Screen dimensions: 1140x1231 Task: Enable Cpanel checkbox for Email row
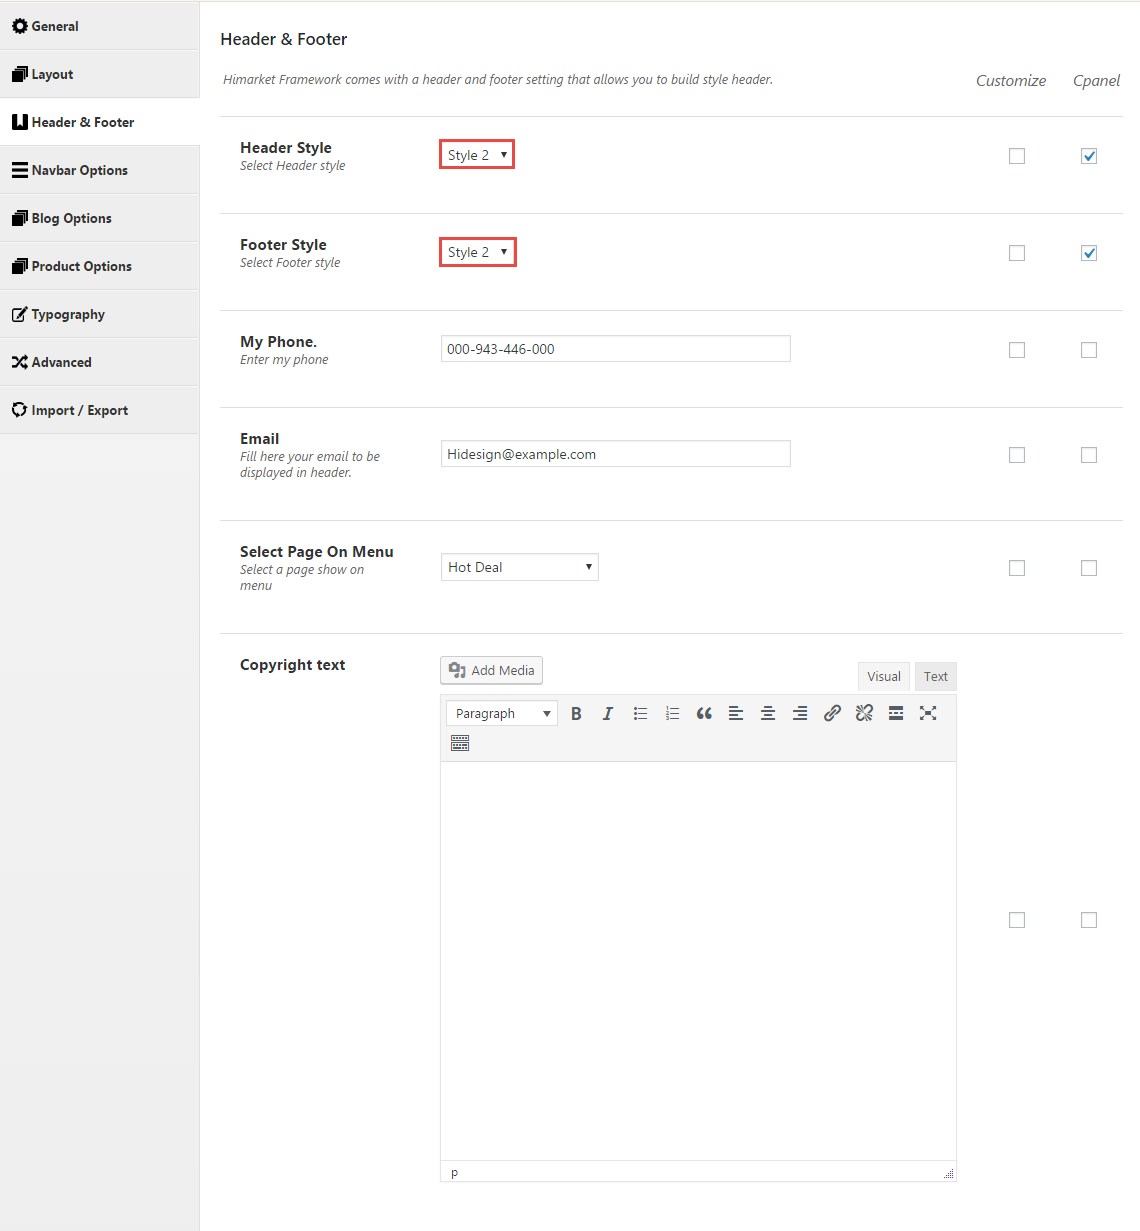(1089, 455)
